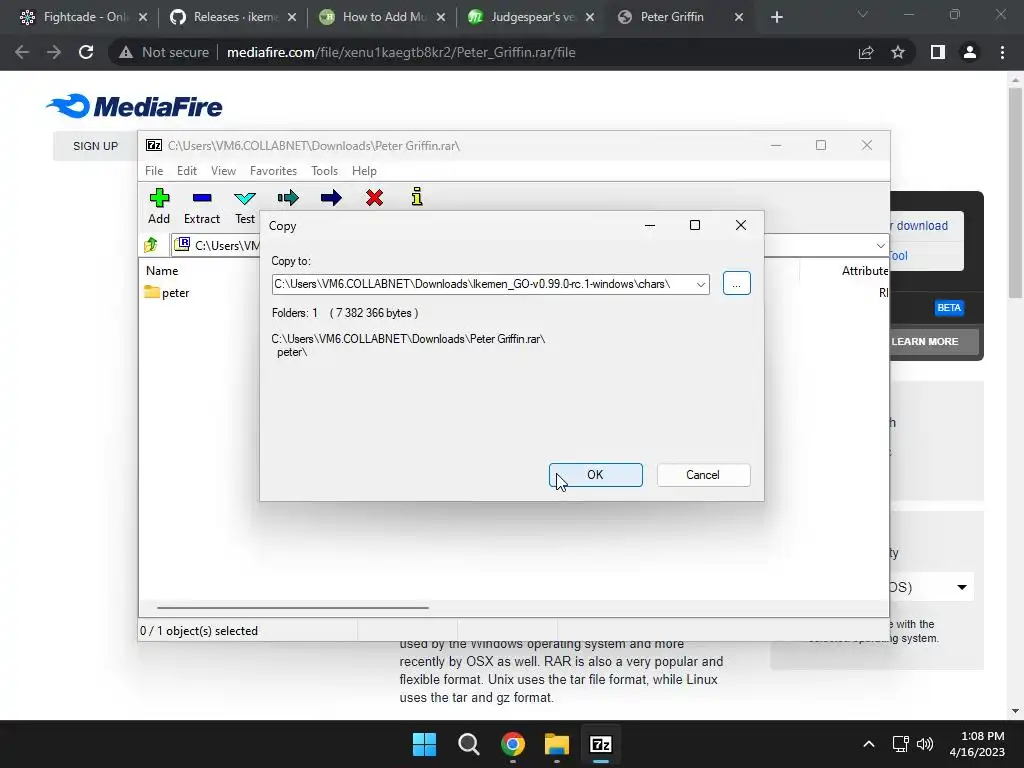The height and width of the screenshot is (768, 1024).
Task: Bookmark this page with star icon
Action: [x=898, y=52]
